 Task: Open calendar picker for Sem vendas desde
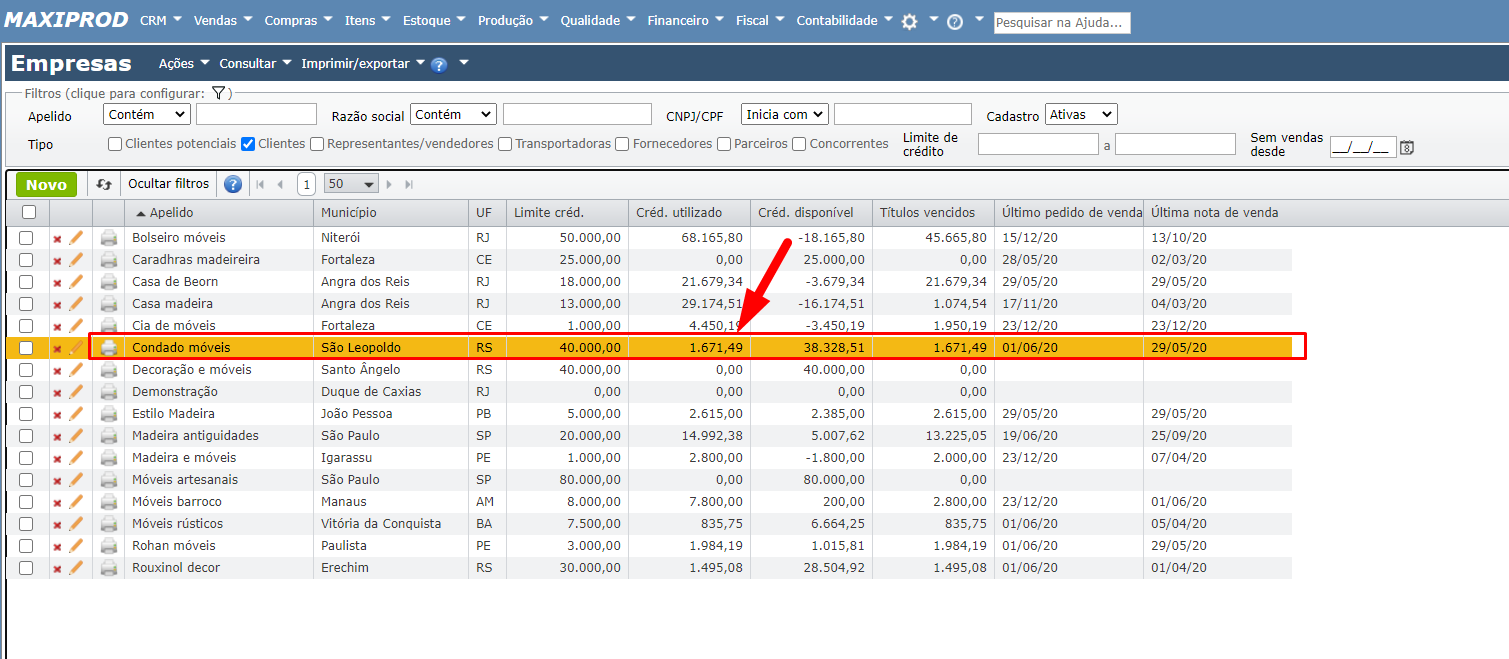pyautogui.click(x=1407, y=147)
